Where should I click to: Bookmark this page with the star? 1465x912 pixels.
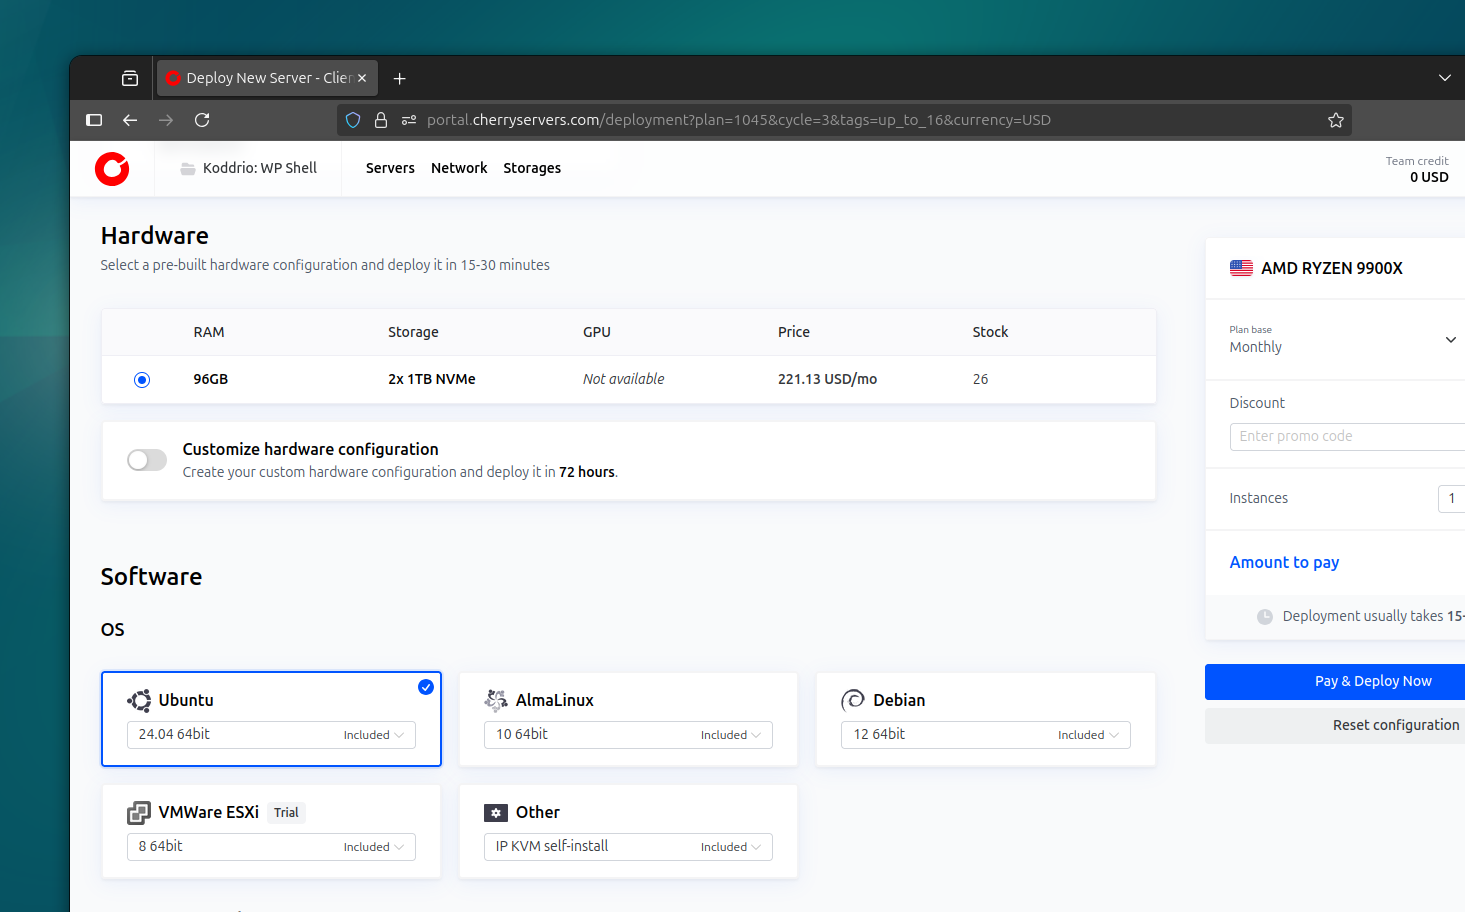1336,120
